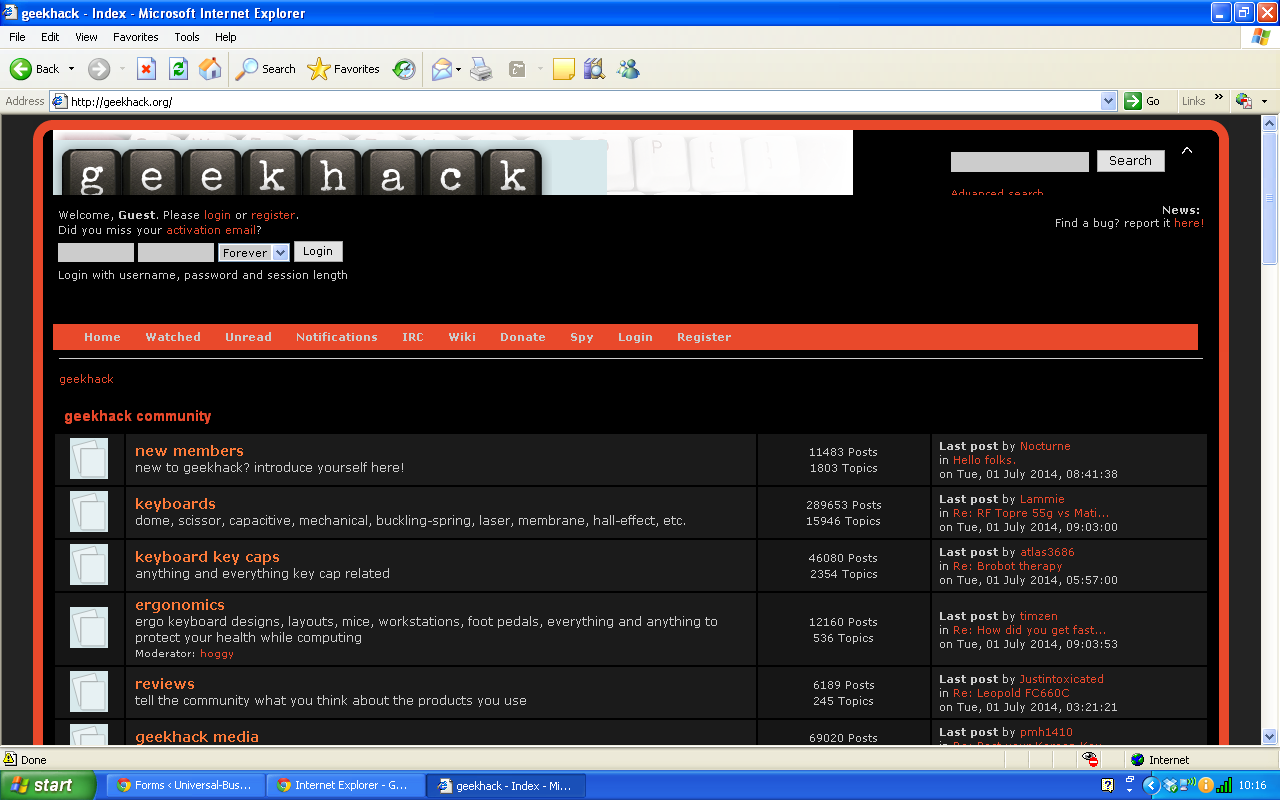Click the forum search text field
Image resolution: width=1280 pixels, height=800 pixels.
1019,162
